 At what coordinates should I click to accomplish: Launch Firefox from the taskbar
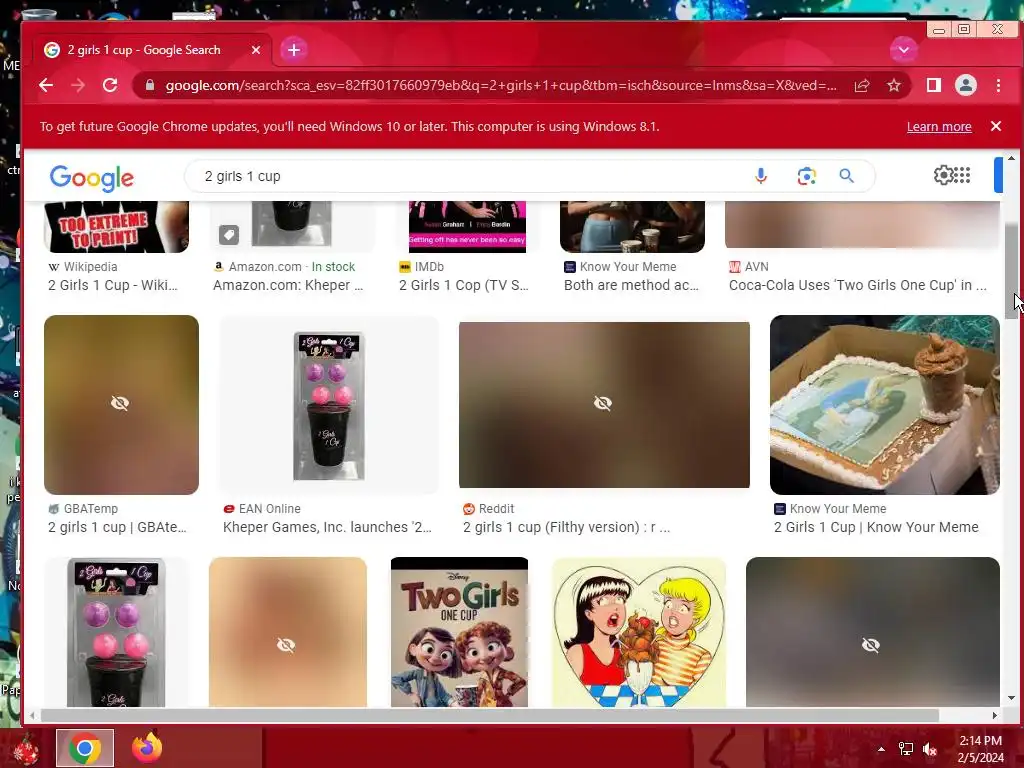coord(147,748)
